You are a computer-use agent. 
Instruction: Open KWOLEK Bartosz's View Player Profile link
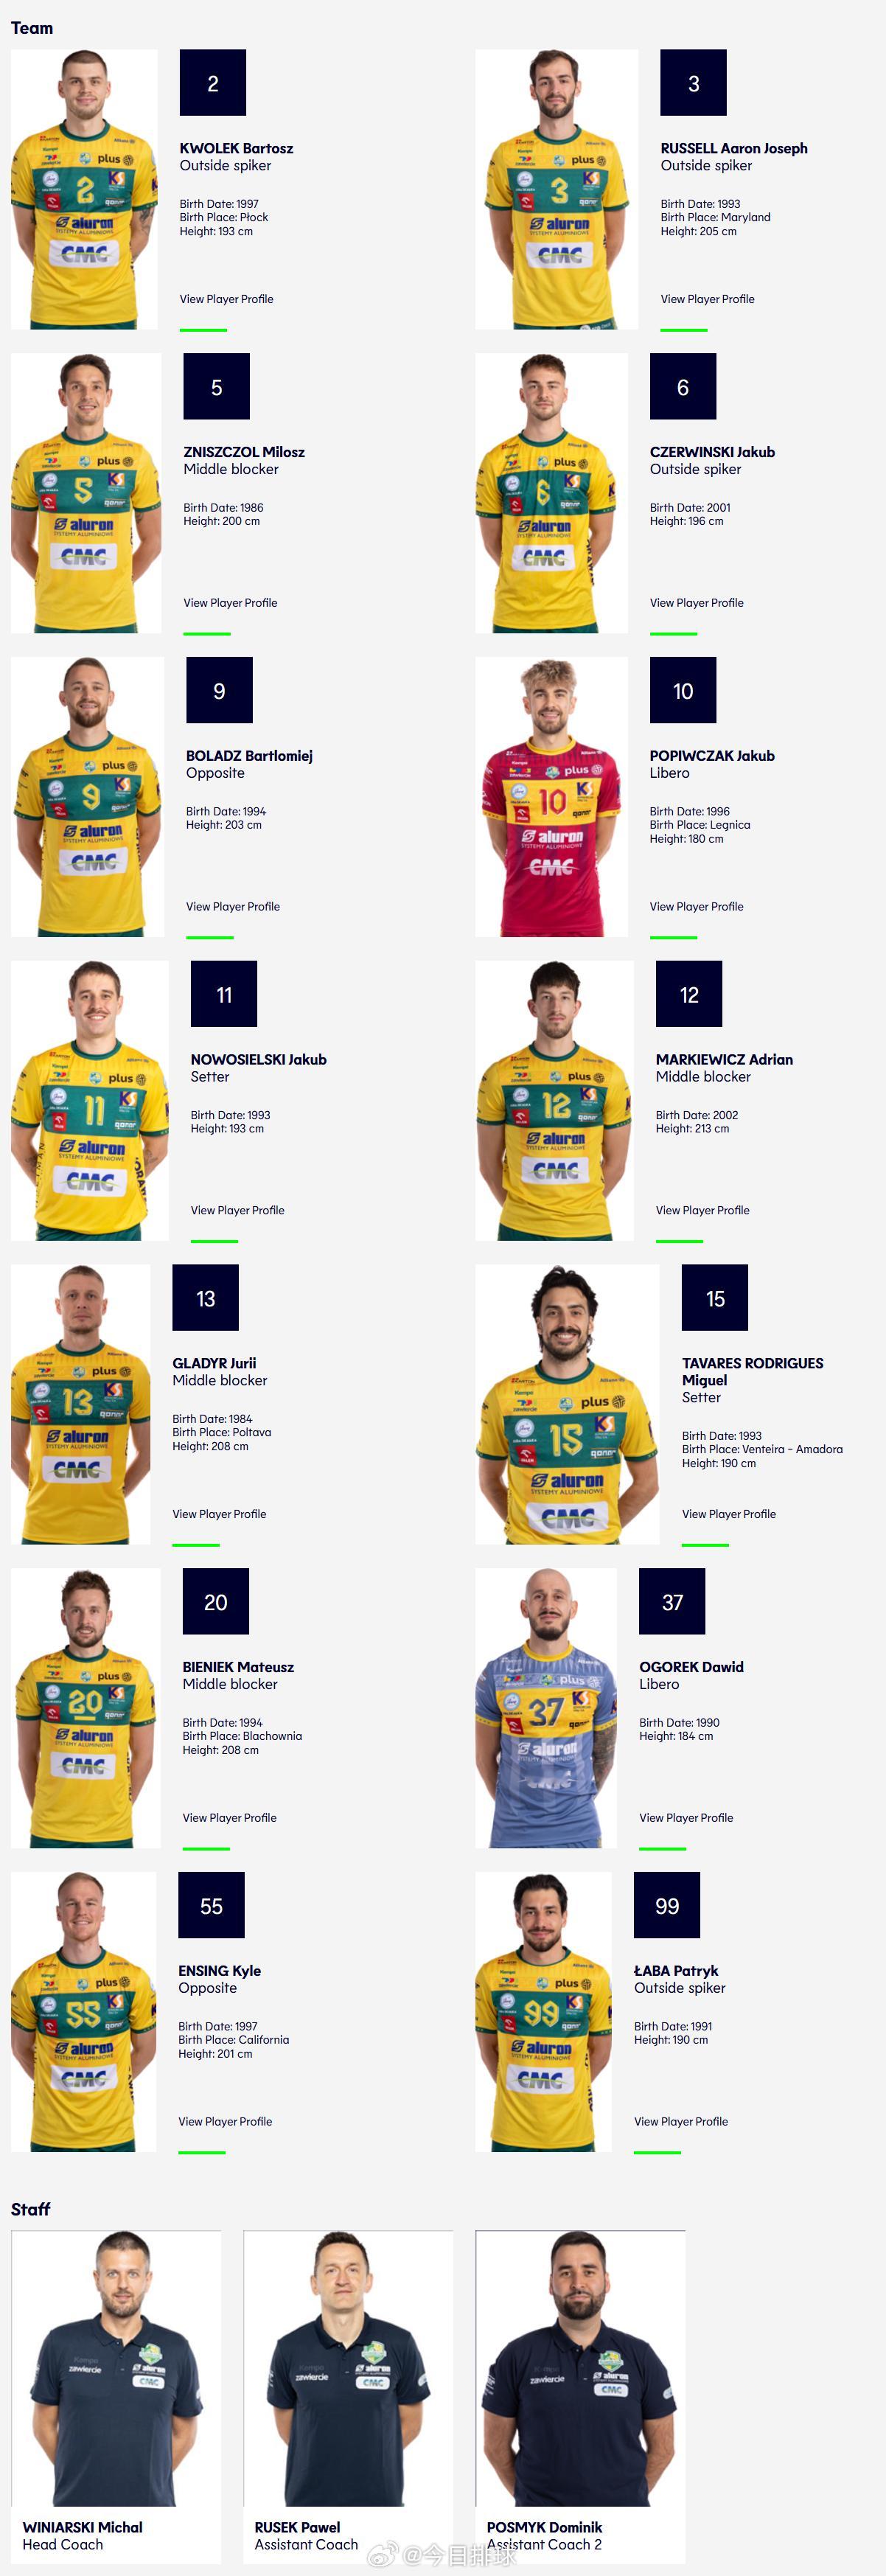[226, 299]
